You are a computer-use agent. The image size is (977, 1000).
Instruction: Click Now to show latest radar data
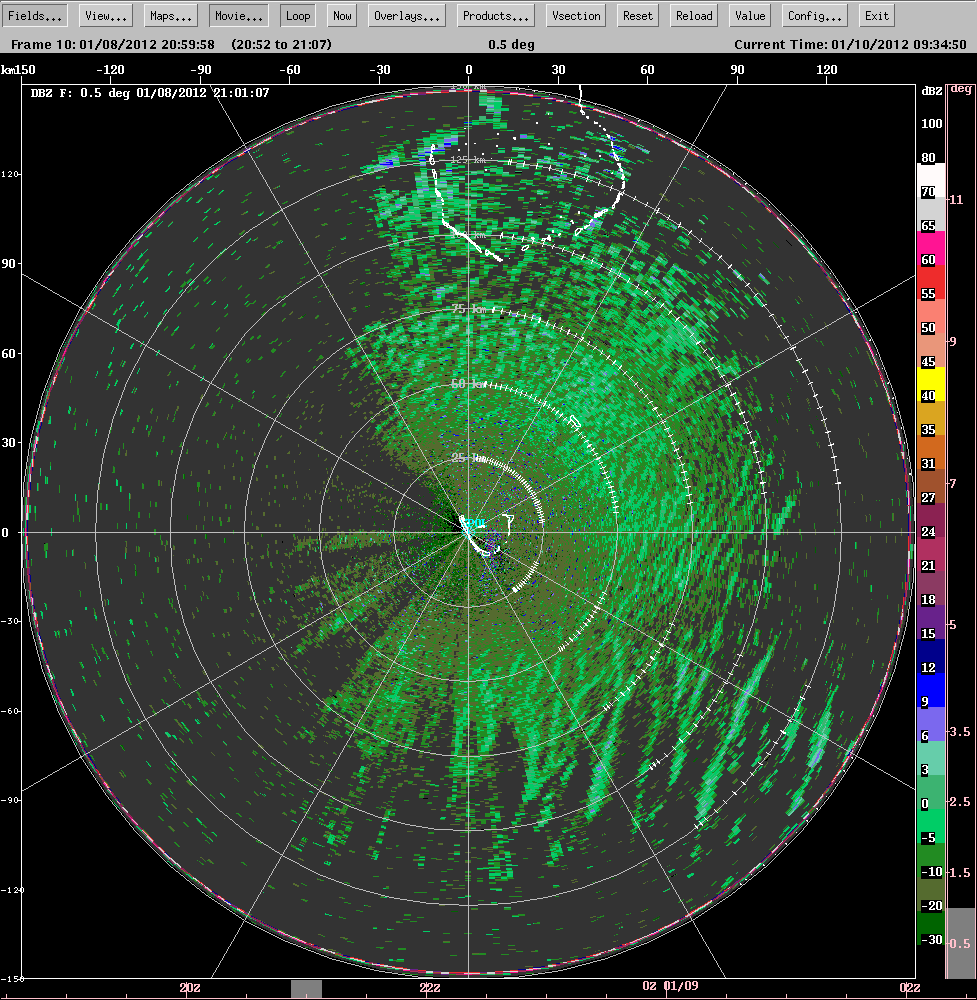coord(341,15)
